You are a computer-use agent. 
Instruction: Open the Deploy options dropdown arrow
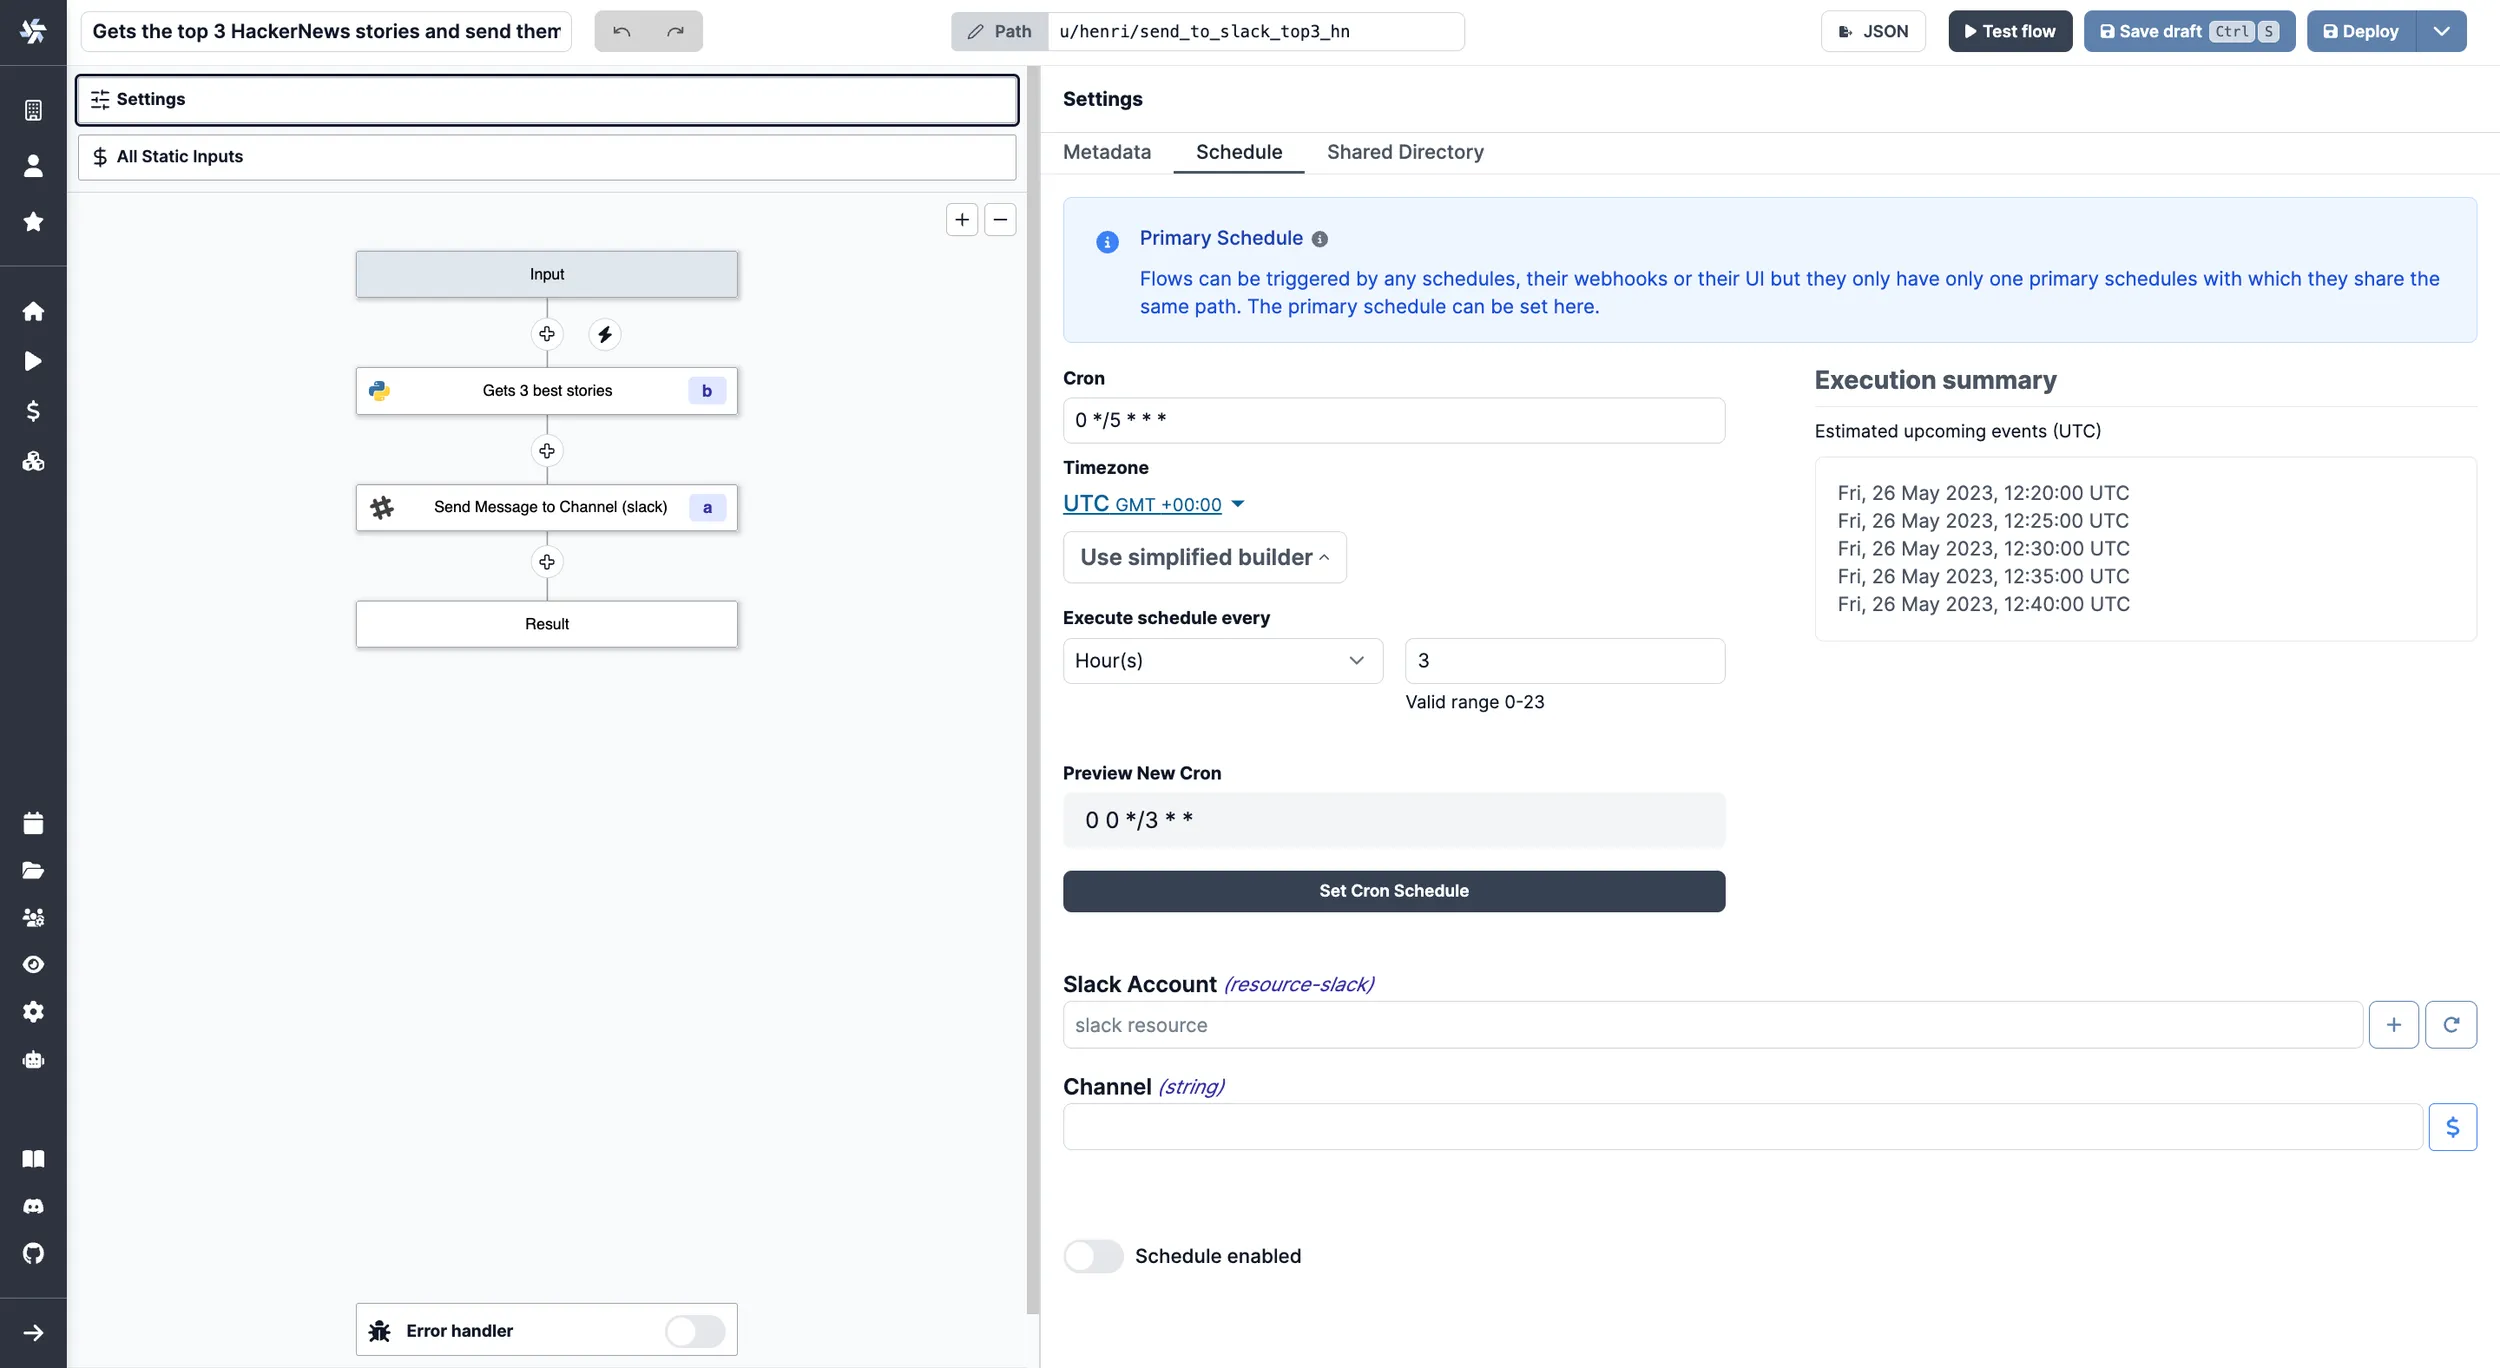tap(2441, 31)
